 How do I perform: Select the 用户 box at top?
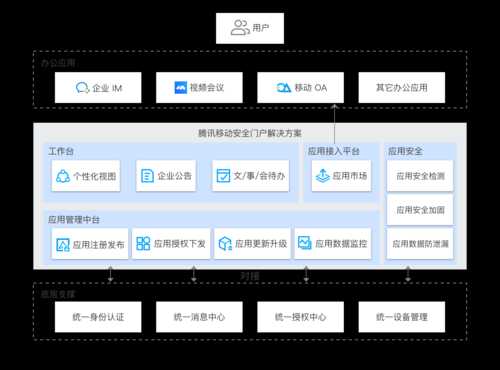(x=250, y=28)
